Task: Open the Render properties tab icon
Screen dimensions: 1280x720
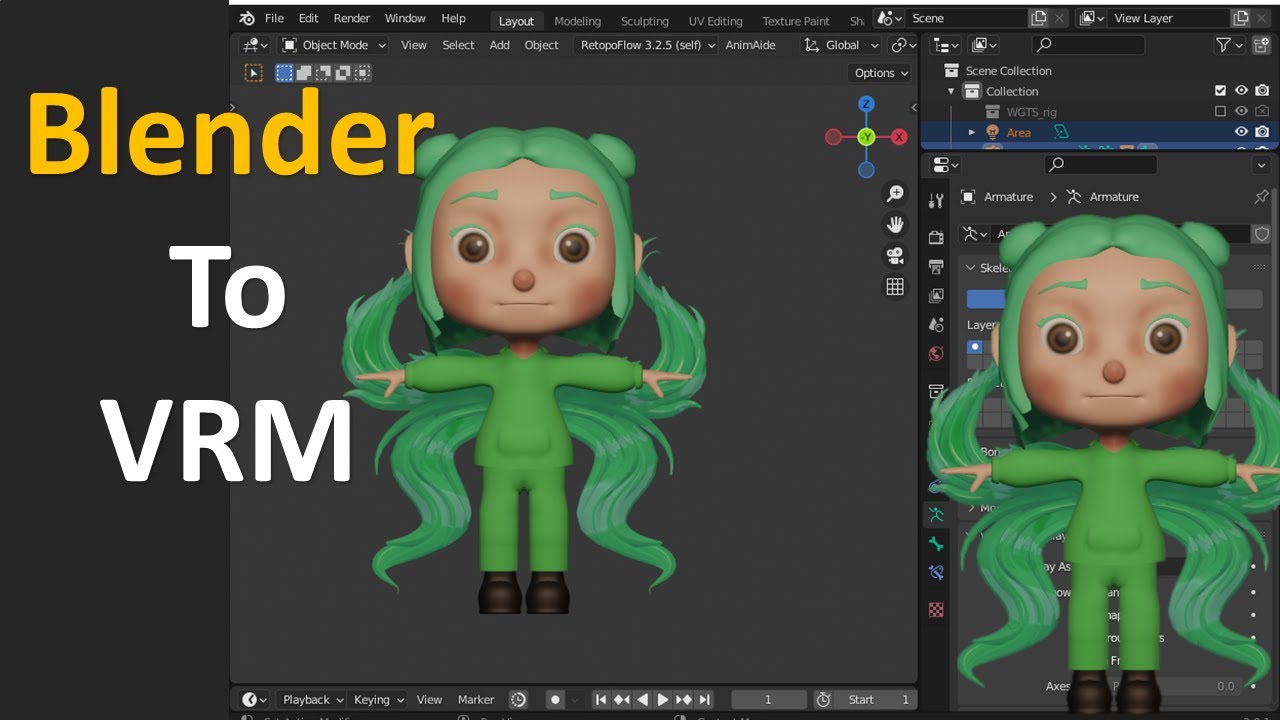Action: (x=936, y=237)
